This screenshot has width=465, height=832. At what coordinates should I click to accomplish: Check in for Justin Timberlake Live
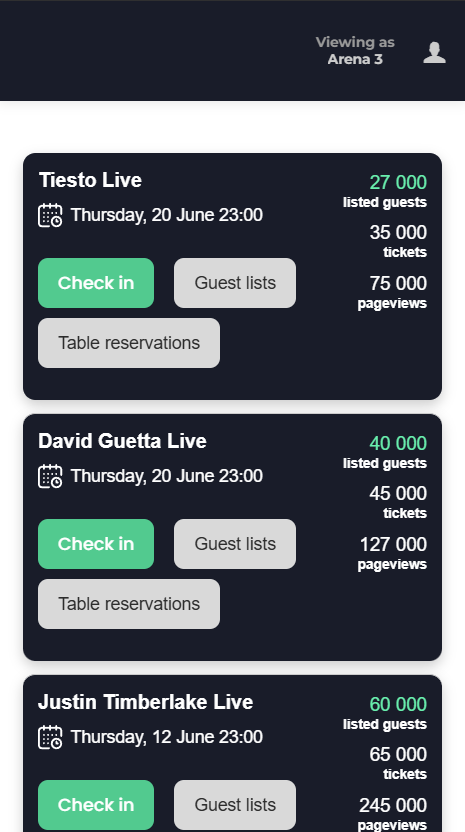pyautogui.click(x=96, y=805)
